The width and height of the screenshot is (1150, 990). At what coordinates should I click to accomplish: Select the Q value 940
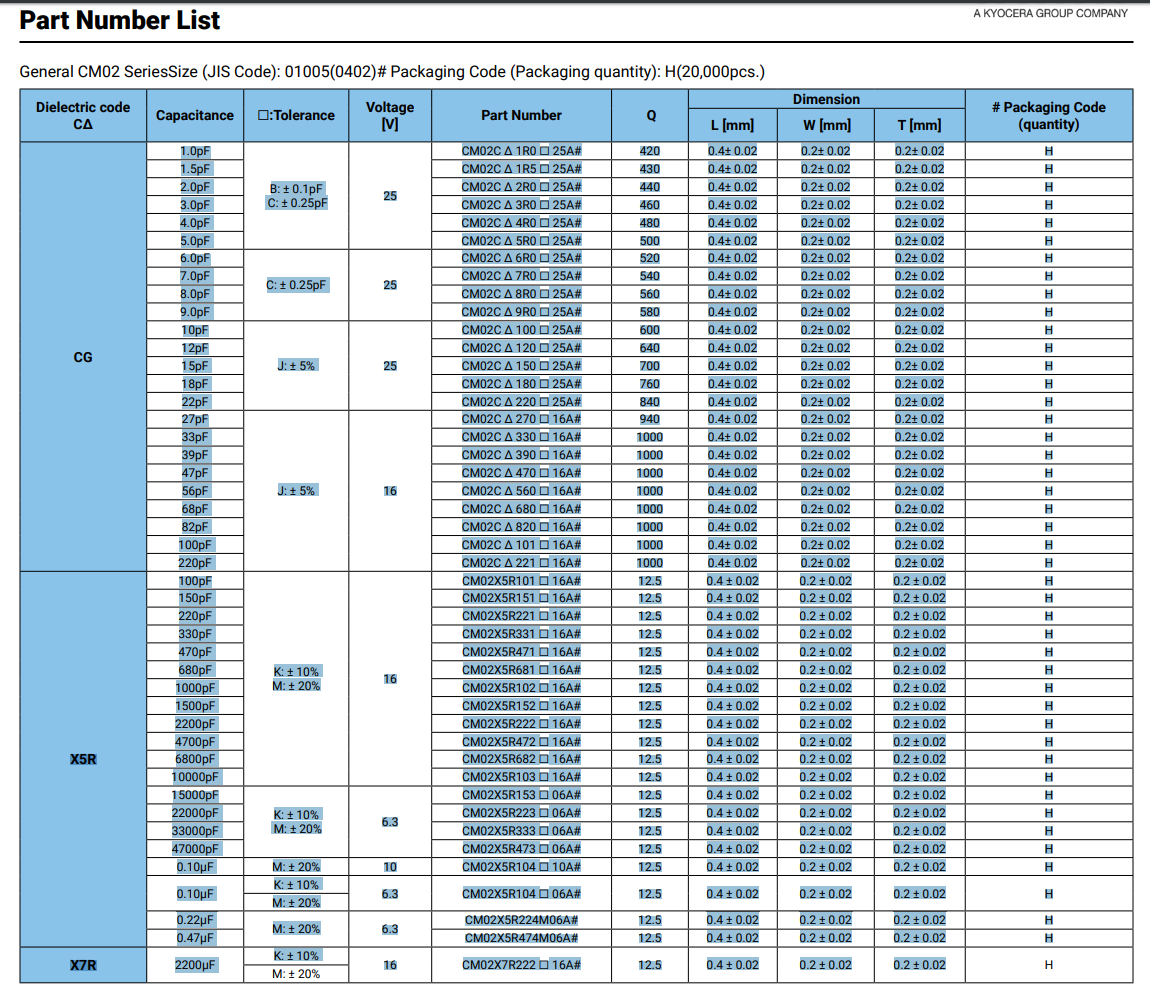tap(650, 420)
